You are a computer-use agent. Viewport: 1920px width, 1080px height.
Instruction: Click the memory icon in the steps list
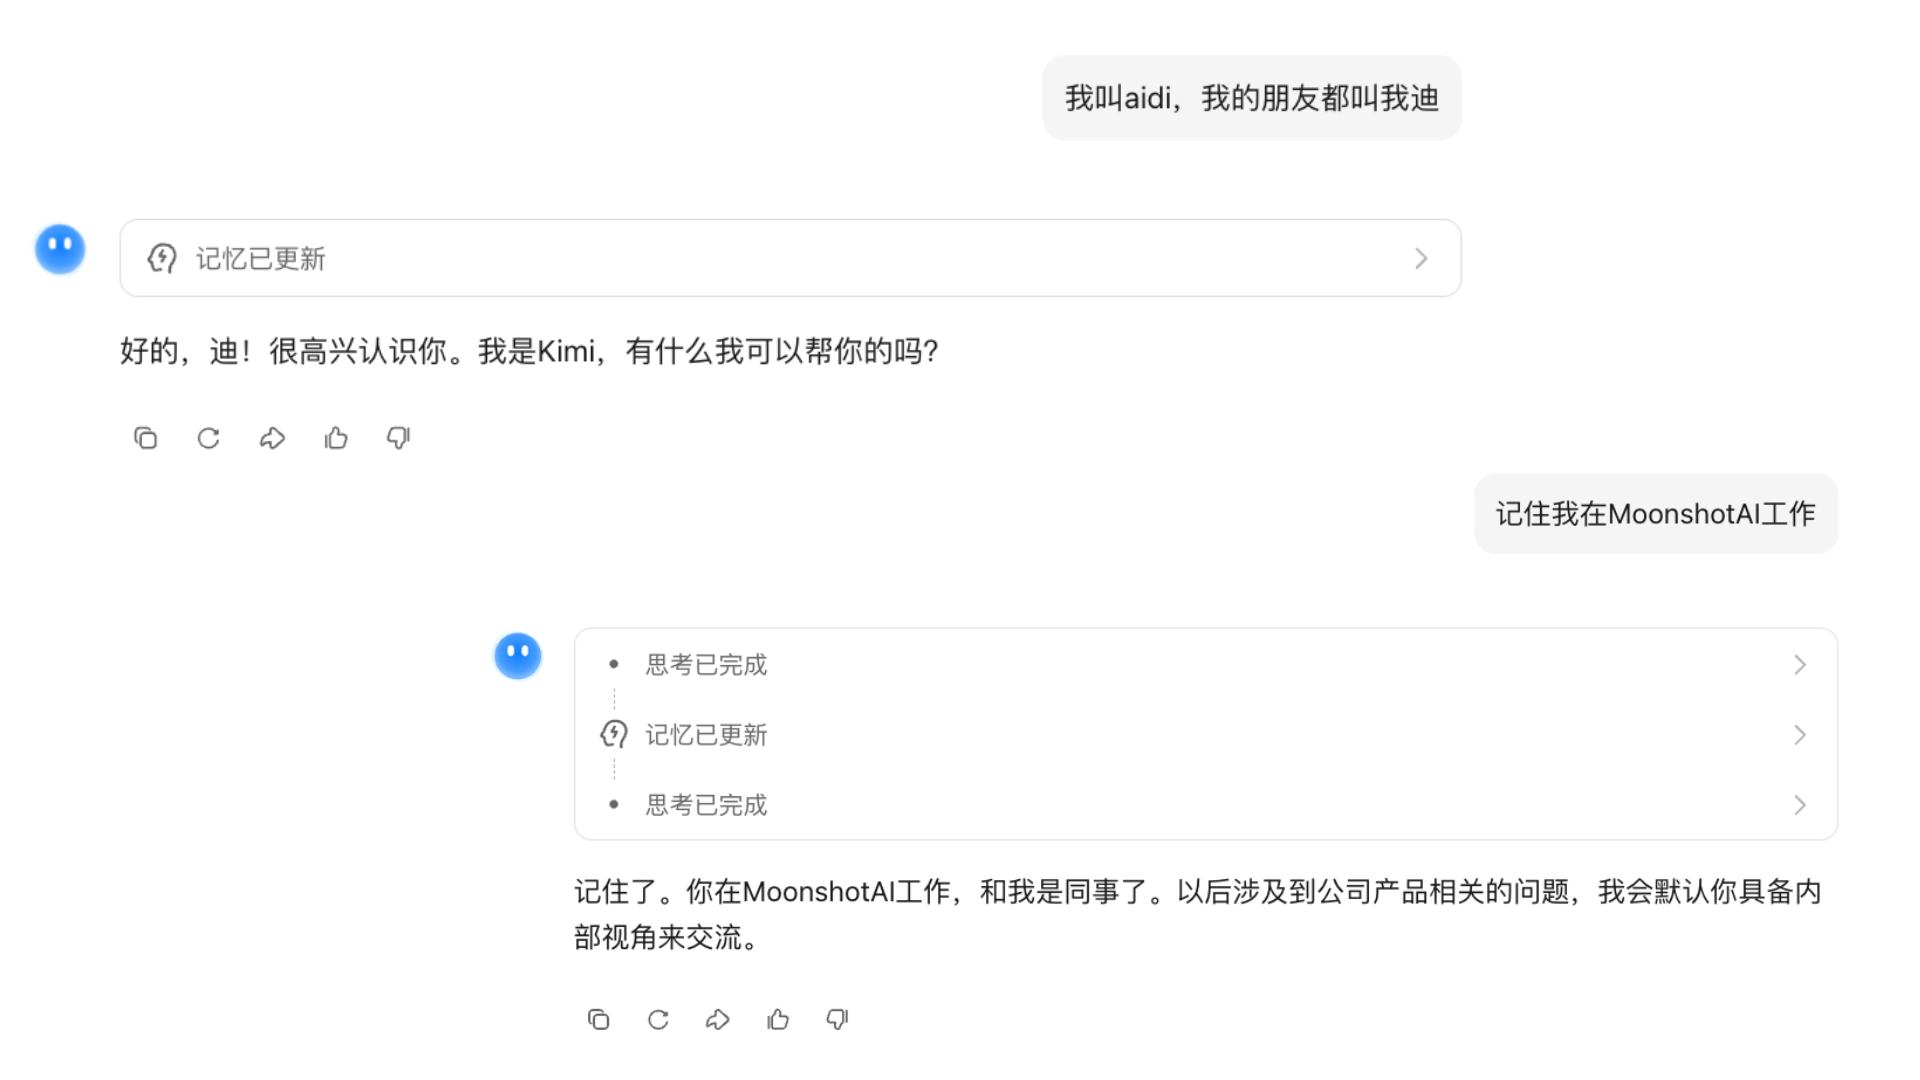(614, 735)
